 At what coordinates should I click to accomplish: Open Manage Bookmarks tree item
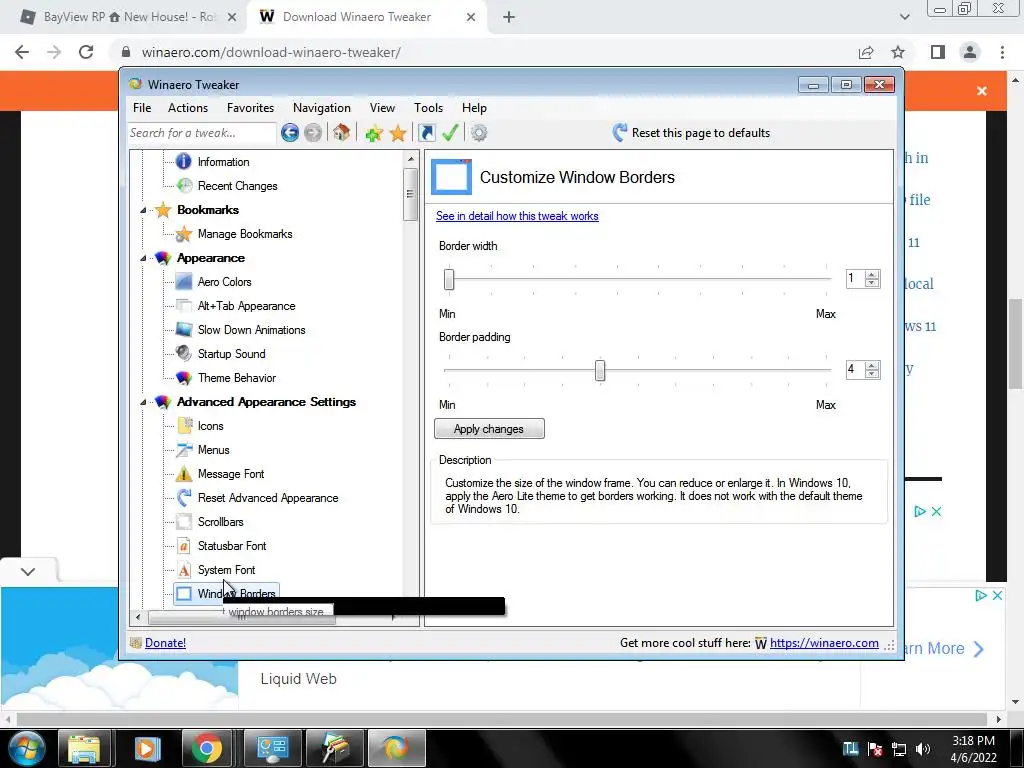point(245,234)
